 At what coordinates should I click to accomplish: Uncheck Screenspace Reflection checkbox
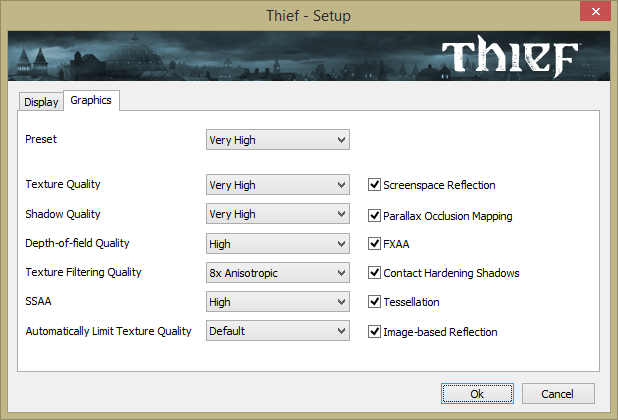click(x=374, y=184)
